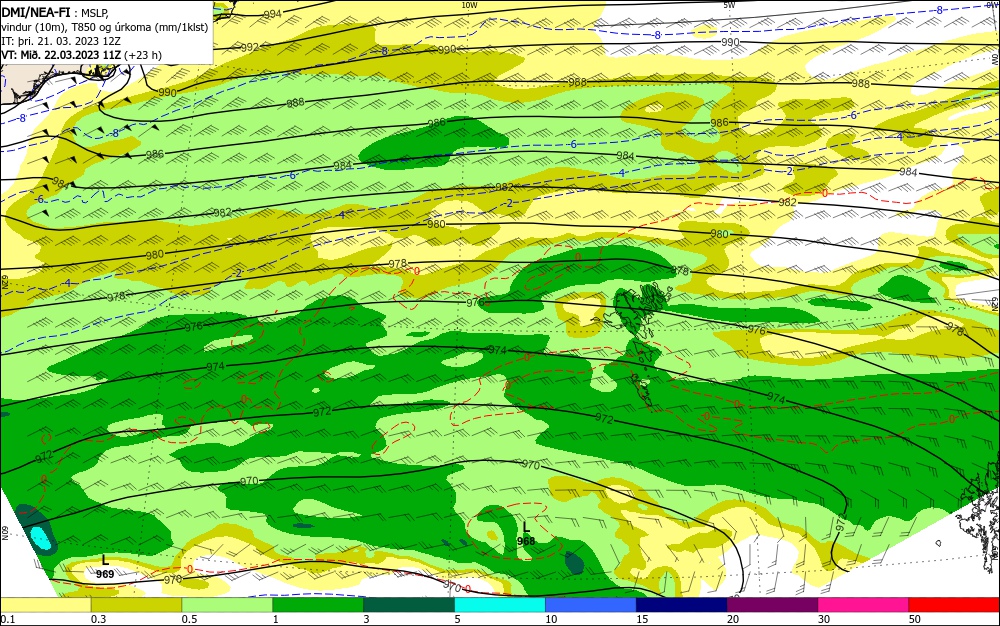Click the 5W longitude label
The image size is (1000, 626).
(x=730, y=5)
